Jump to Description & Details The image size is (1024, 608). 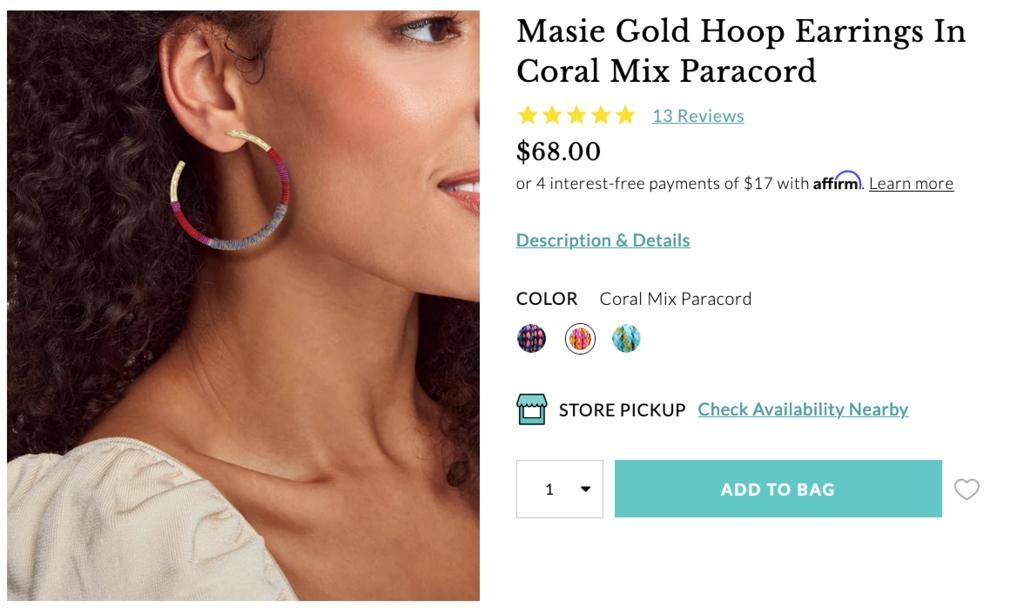(x=603, y=240)
